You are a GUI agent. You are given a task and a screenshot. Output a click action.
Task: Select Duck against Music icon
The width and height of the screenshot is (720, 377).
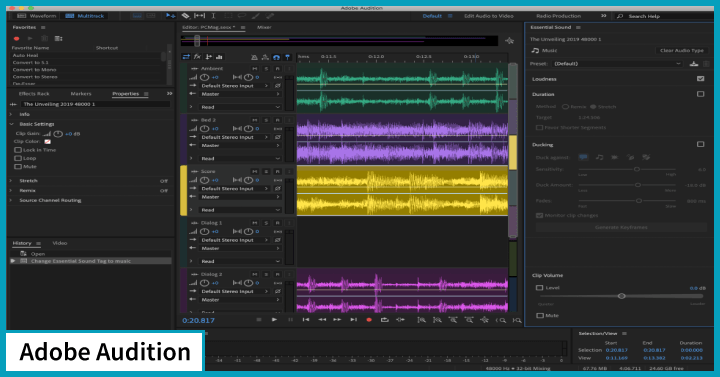pyautogui.click(x=599, y=157)
